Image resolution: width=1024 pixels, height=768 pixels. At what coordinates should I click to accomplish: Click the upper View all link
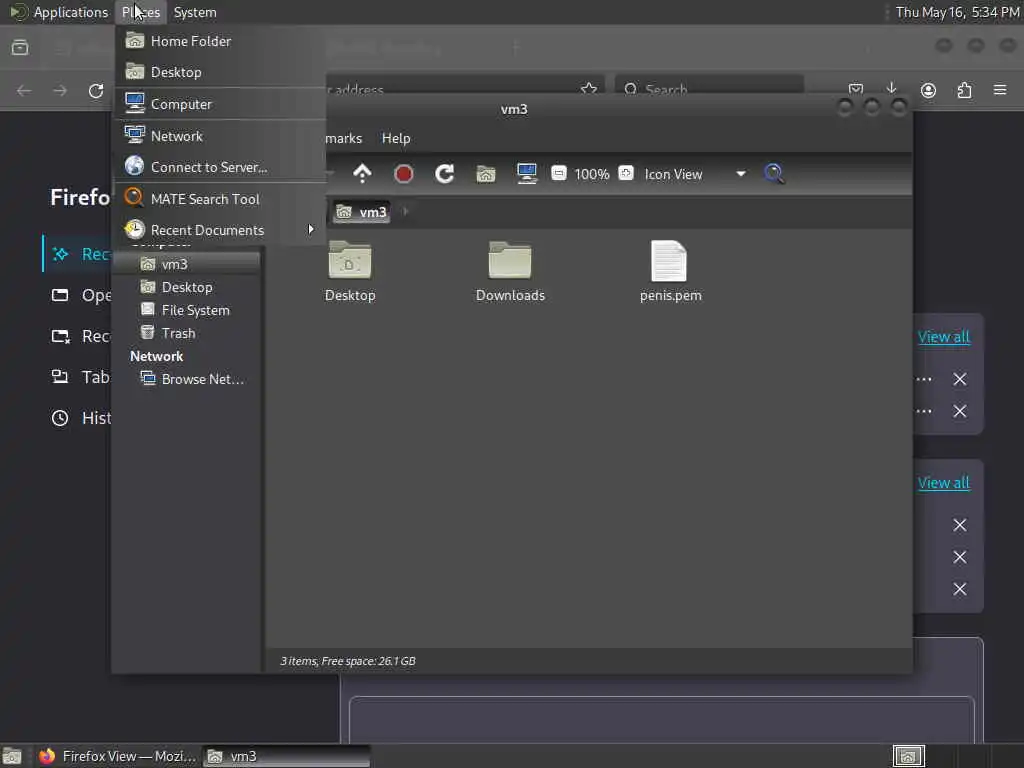coord(944,337)
